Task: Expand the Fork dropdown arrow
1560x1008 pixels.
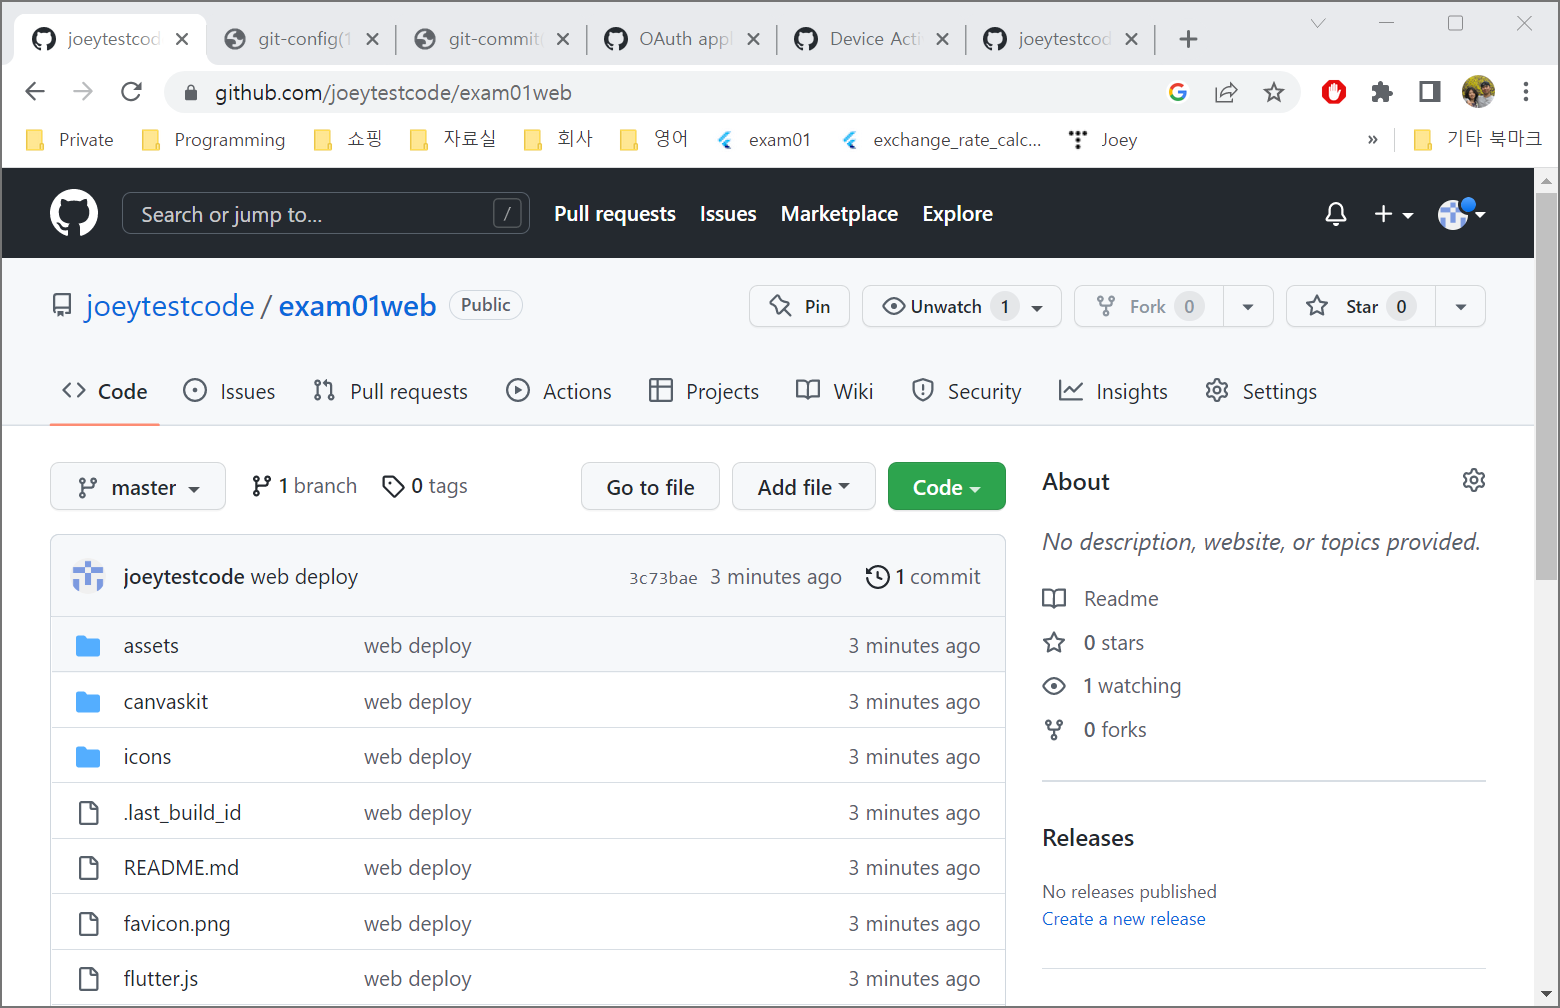Action: 1248,306
